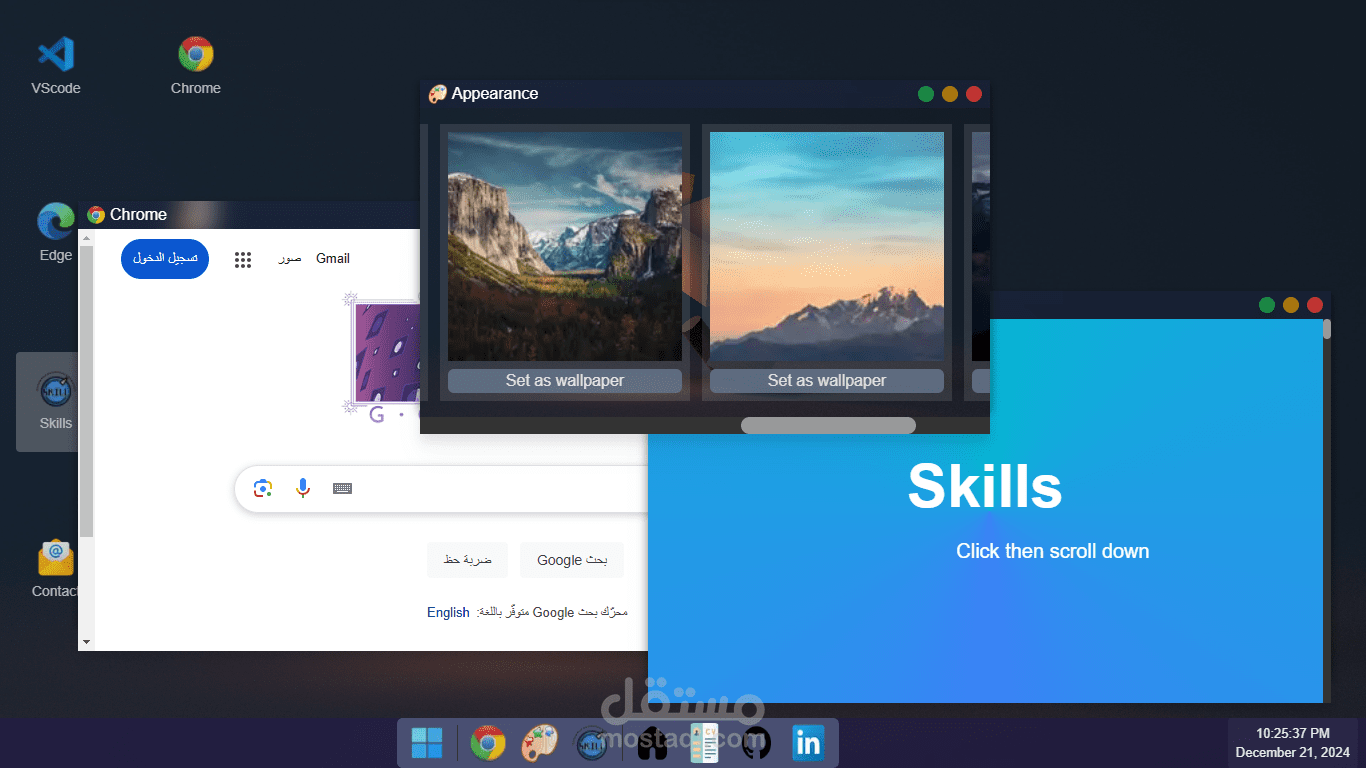Open the on-screen keyboard icon in search box

342,488
